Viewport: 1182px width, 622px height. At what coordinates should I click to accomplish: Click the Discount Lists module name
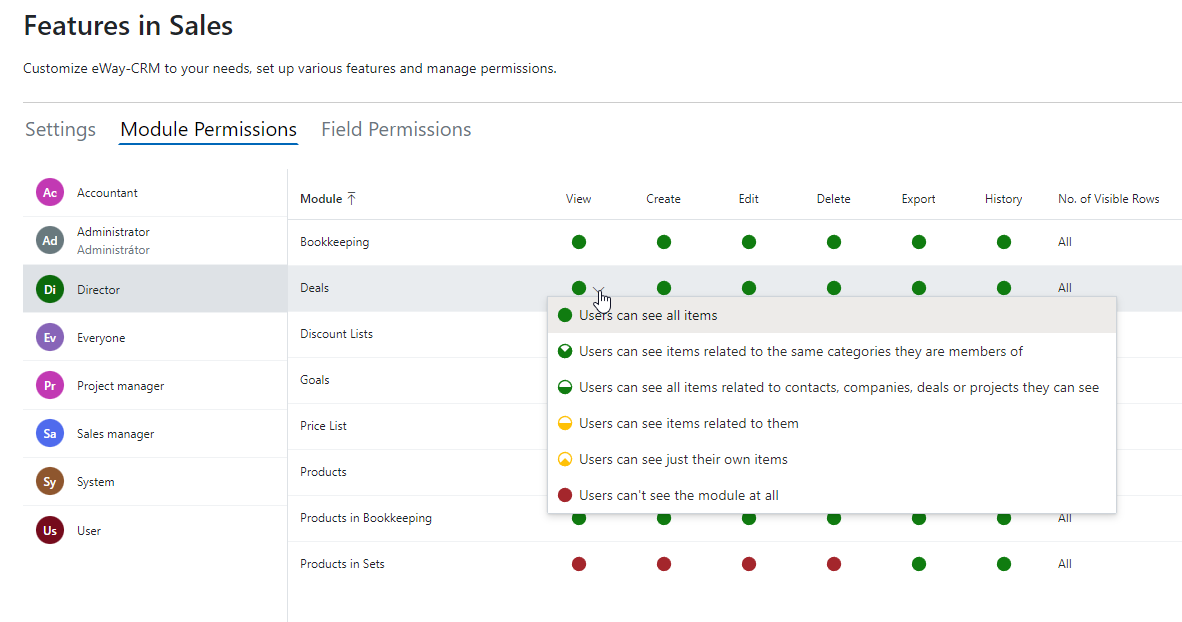[336, 334]
